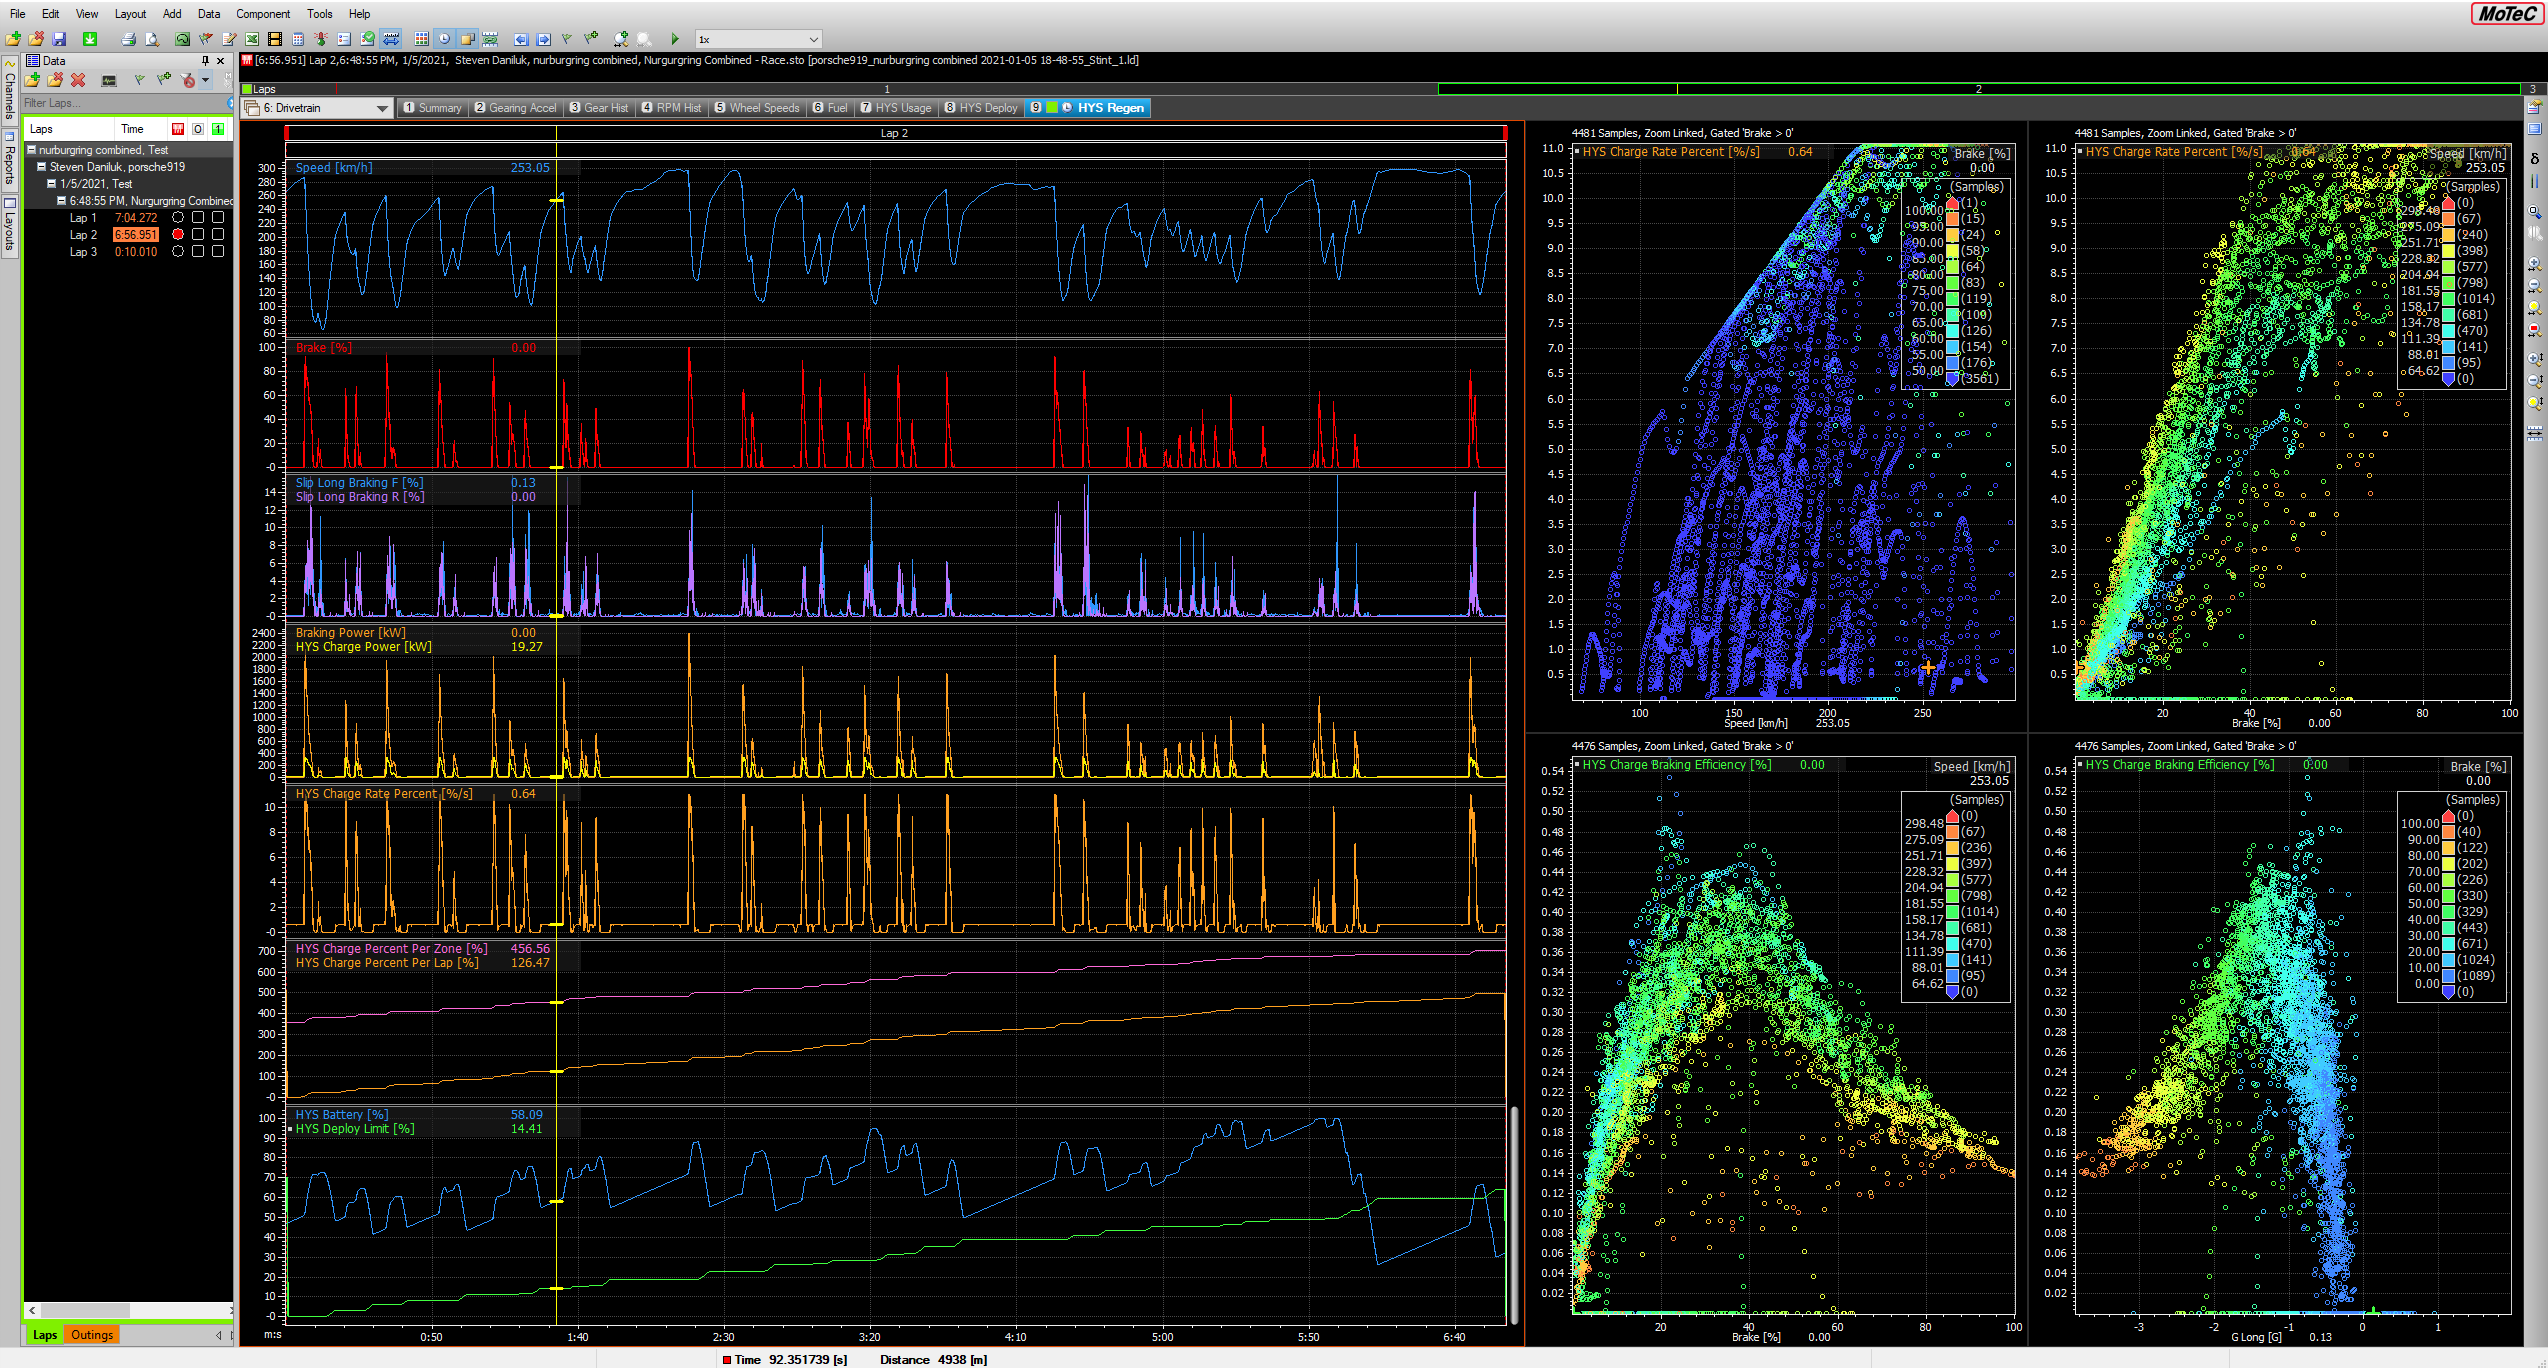The image size is (2548, 1368).
Task: Collapse the Steven Daniluk, porsche919 tree node
Action: pos(42,167)
